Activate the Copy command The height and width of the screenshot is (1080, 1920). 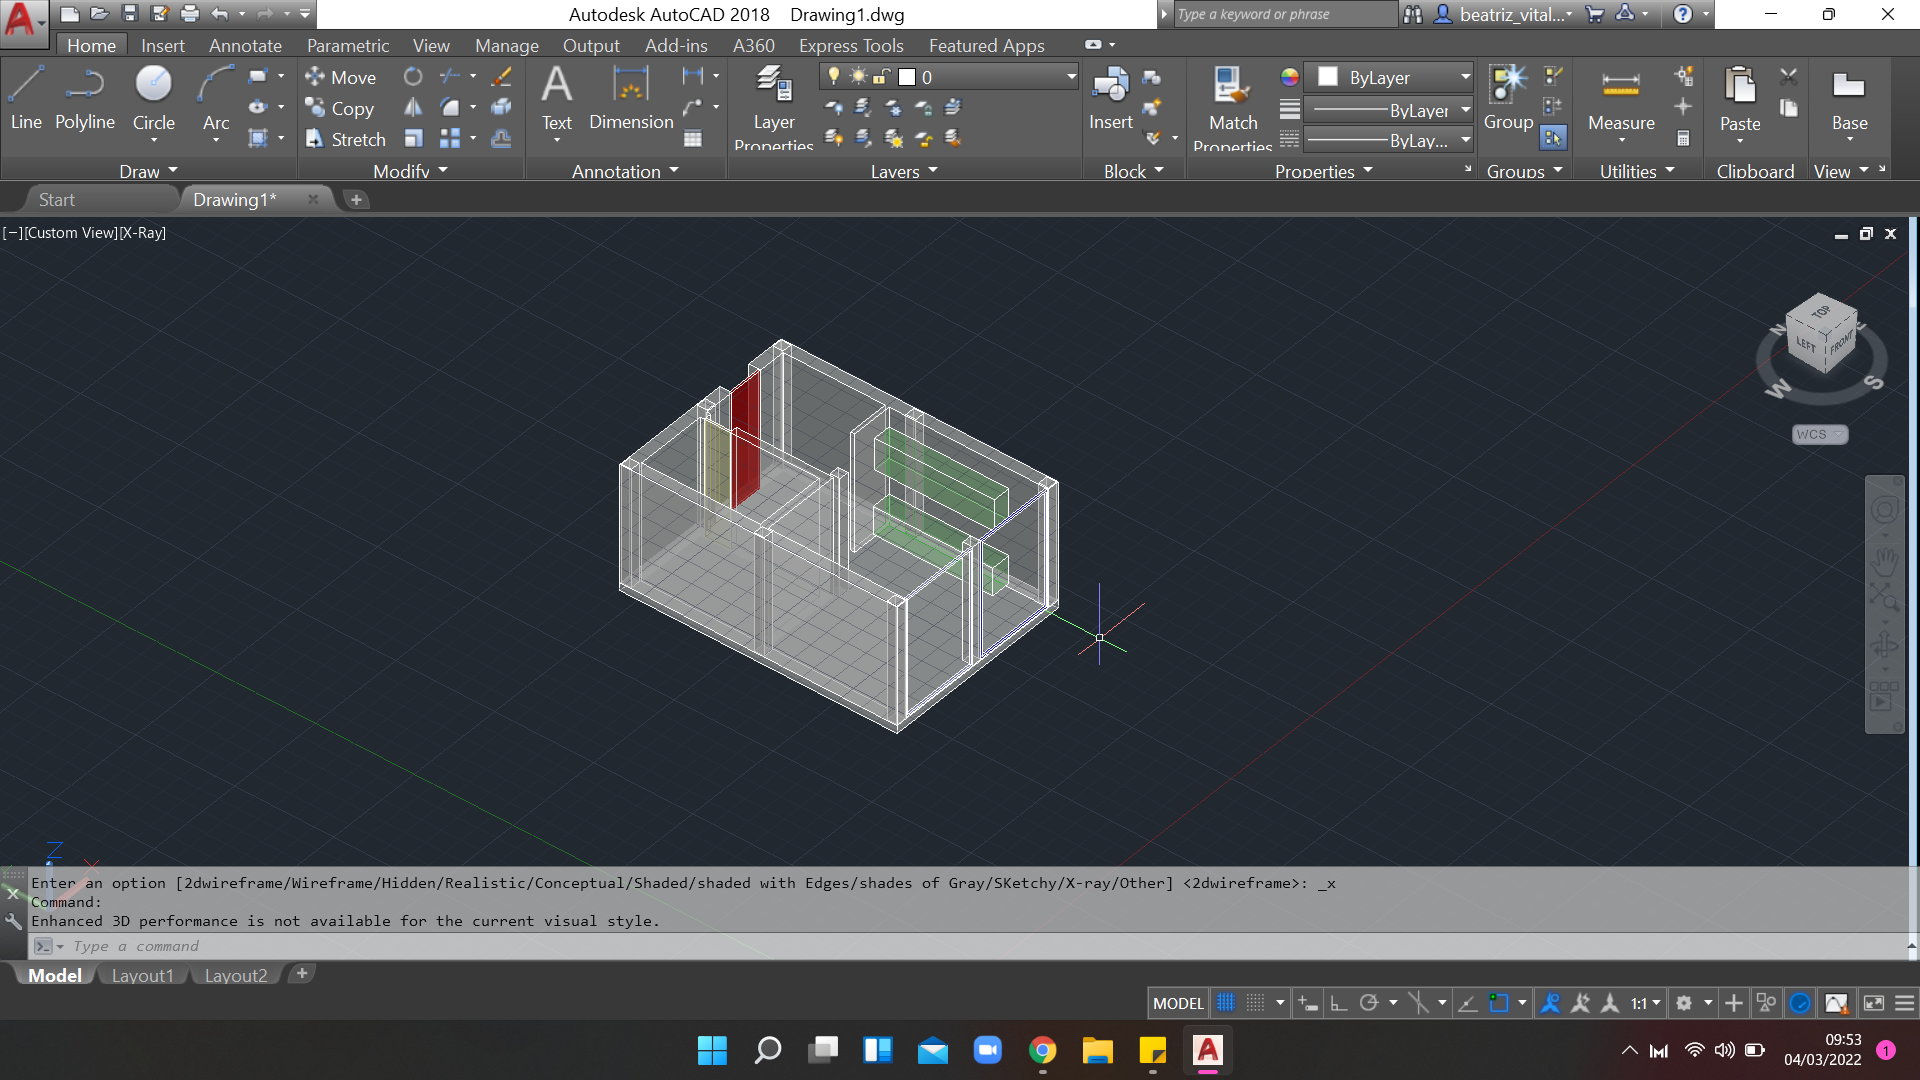point(339,108)
